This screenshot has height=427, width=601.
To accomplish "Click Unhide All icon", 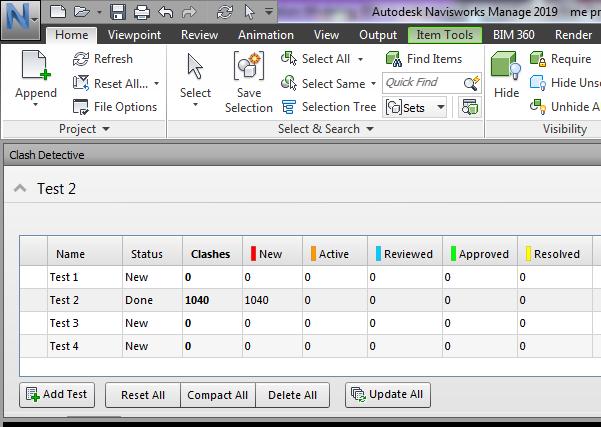I will click(x=538, y=107).
